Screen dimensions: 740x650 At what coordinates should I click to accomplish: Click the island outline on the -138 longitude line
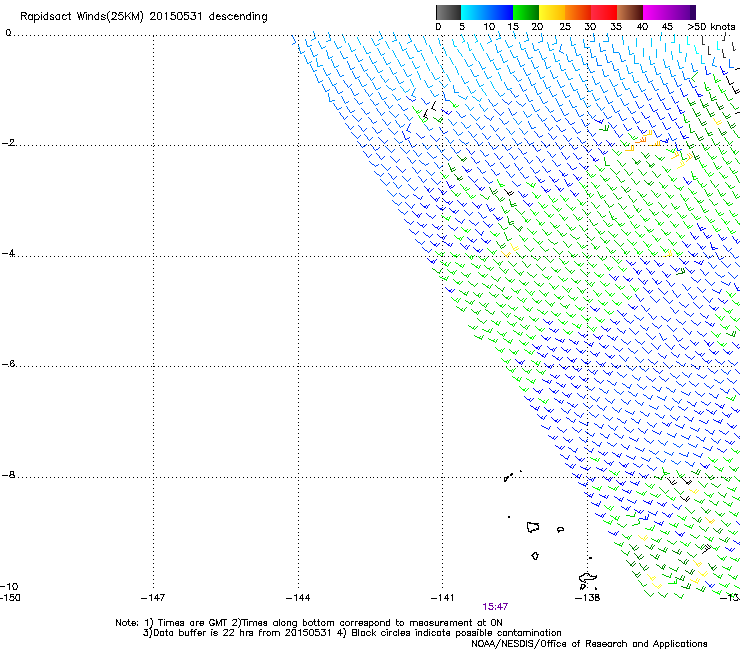point(588,578)
